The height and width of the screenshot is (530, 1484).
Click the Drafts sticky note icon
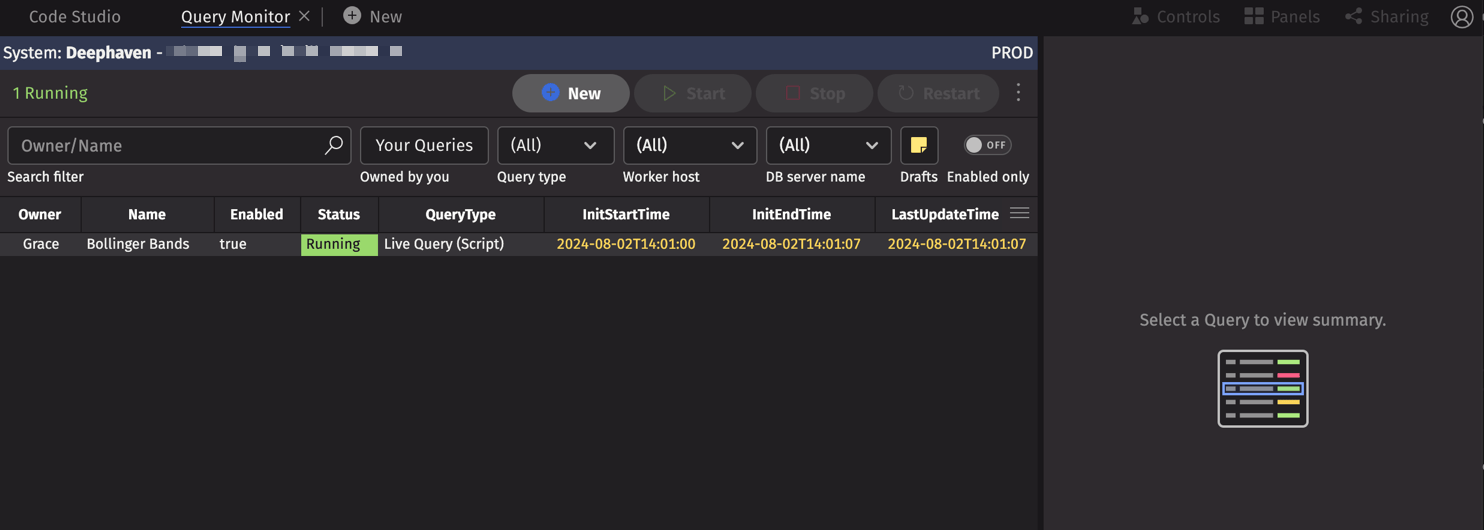(918, 145)
